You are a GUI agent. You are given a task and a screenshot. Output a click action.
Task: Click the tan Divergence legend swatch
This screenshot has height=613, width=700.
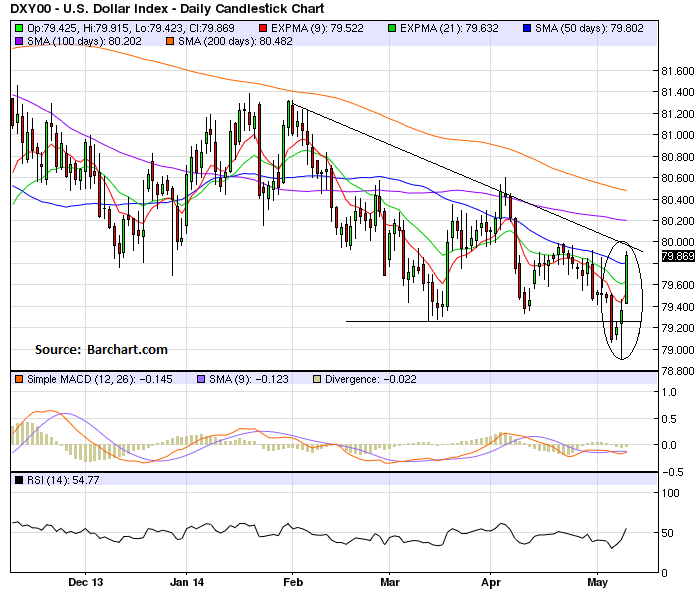[317, 379]
